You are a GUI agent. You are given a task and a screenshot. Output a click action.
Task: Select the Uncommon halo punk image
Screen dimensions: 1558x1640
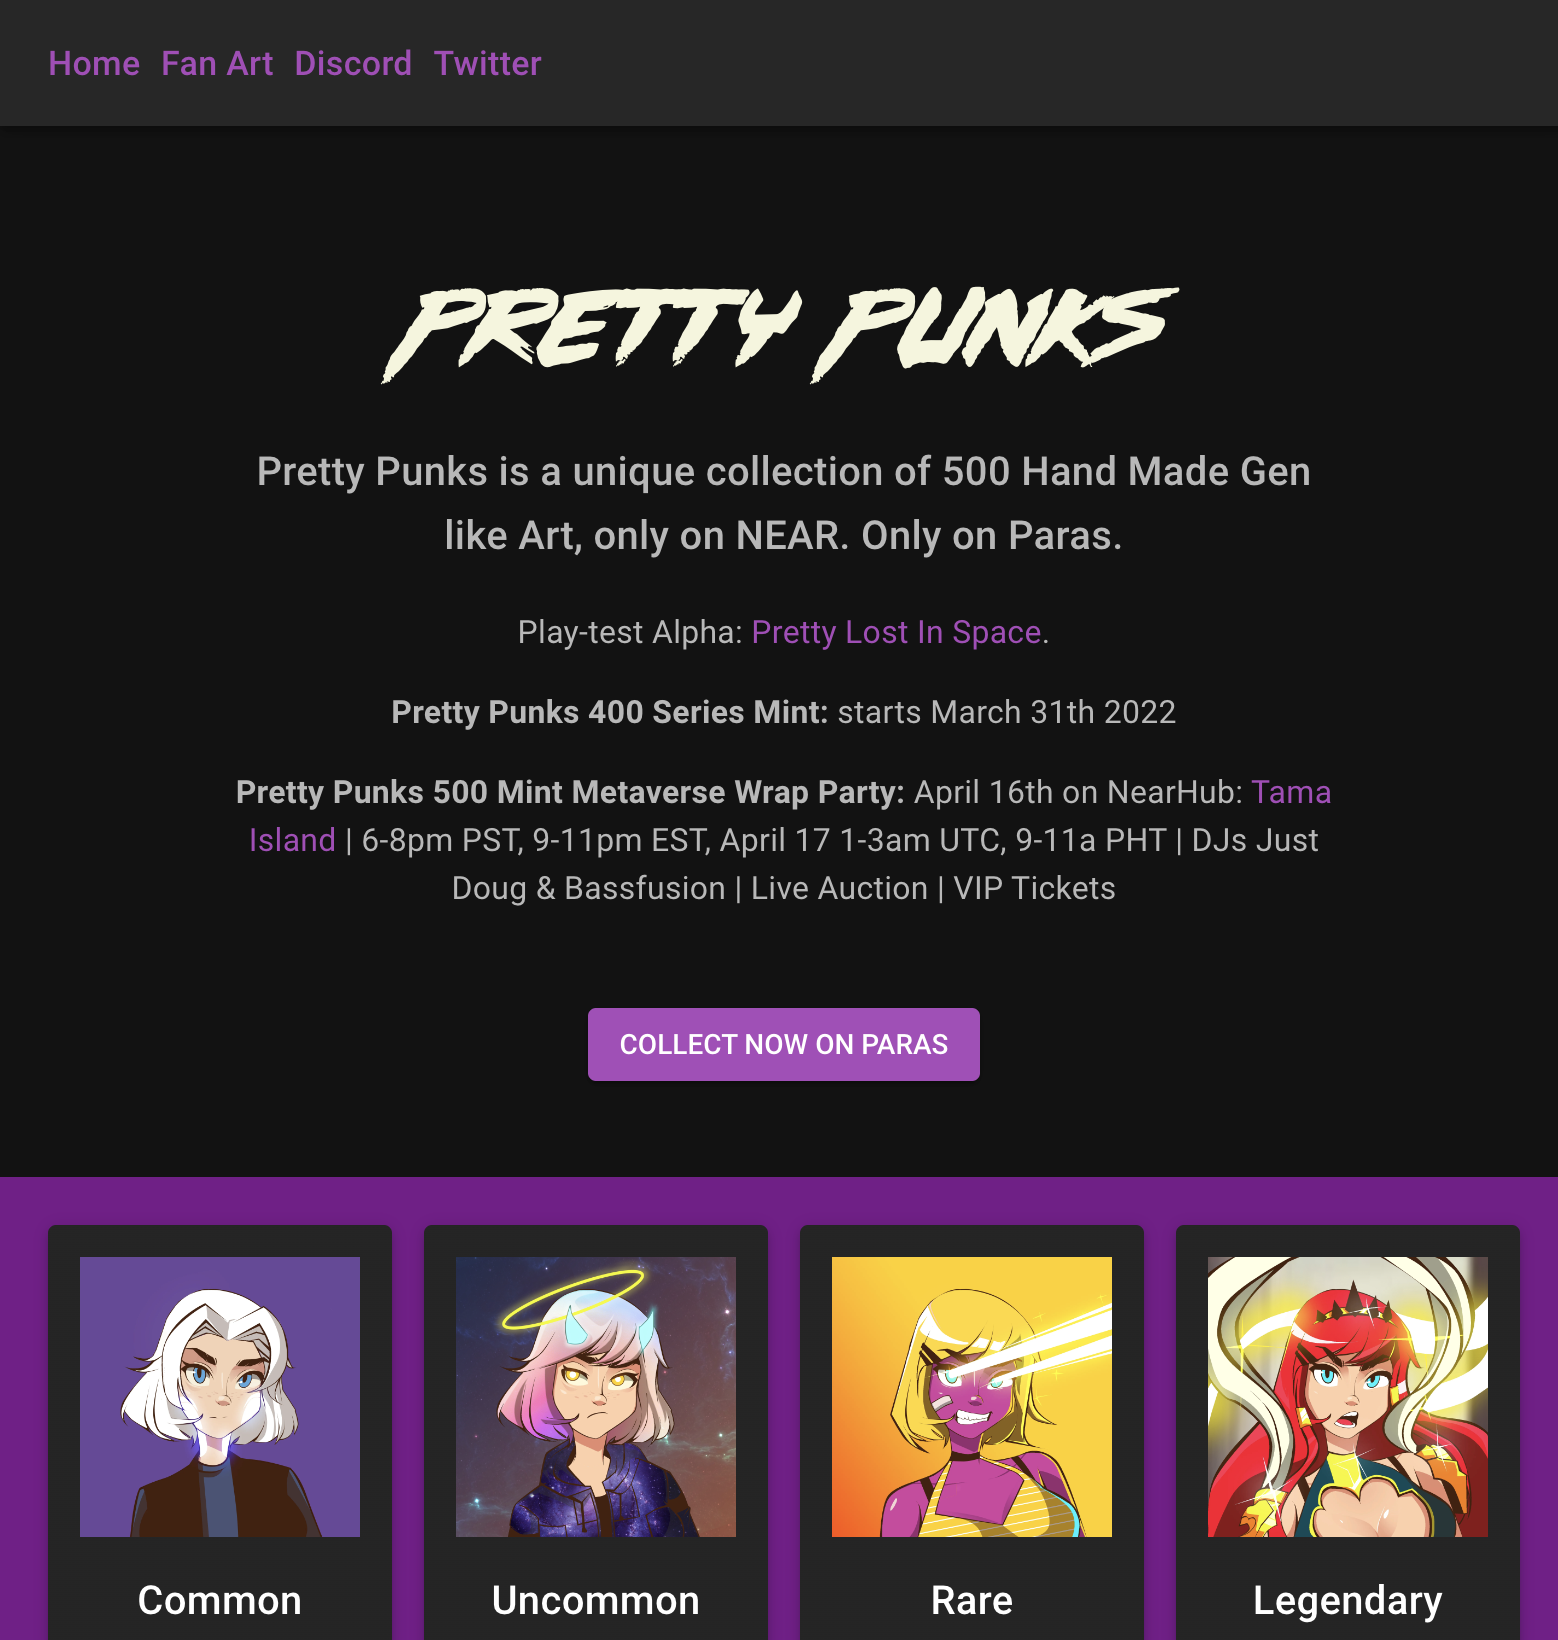pyautogui.click(x=596, y=1397)
